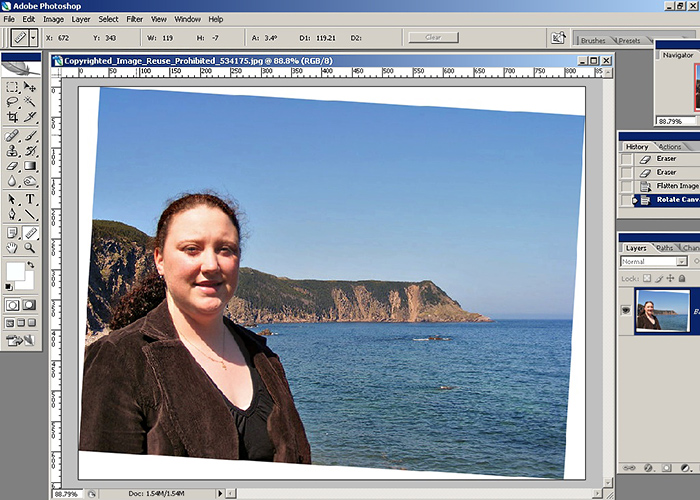Open the Window menu

[x=188, y=19]
